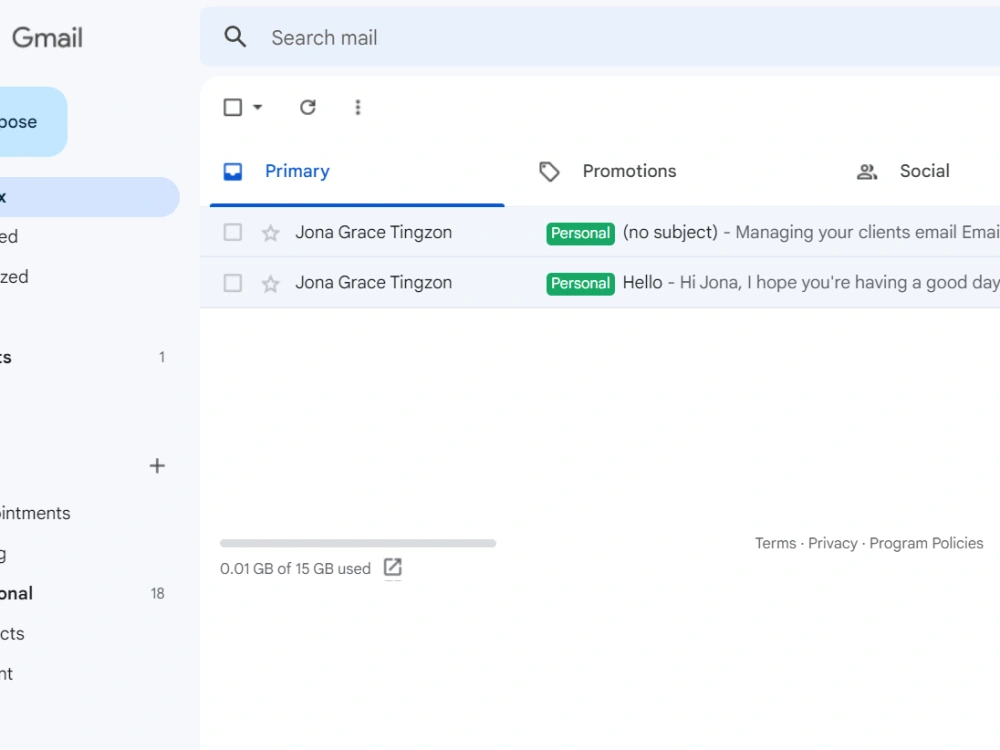1000x750 pixels.
Task: Open storage management external link icon
Action: coord(393,567)
